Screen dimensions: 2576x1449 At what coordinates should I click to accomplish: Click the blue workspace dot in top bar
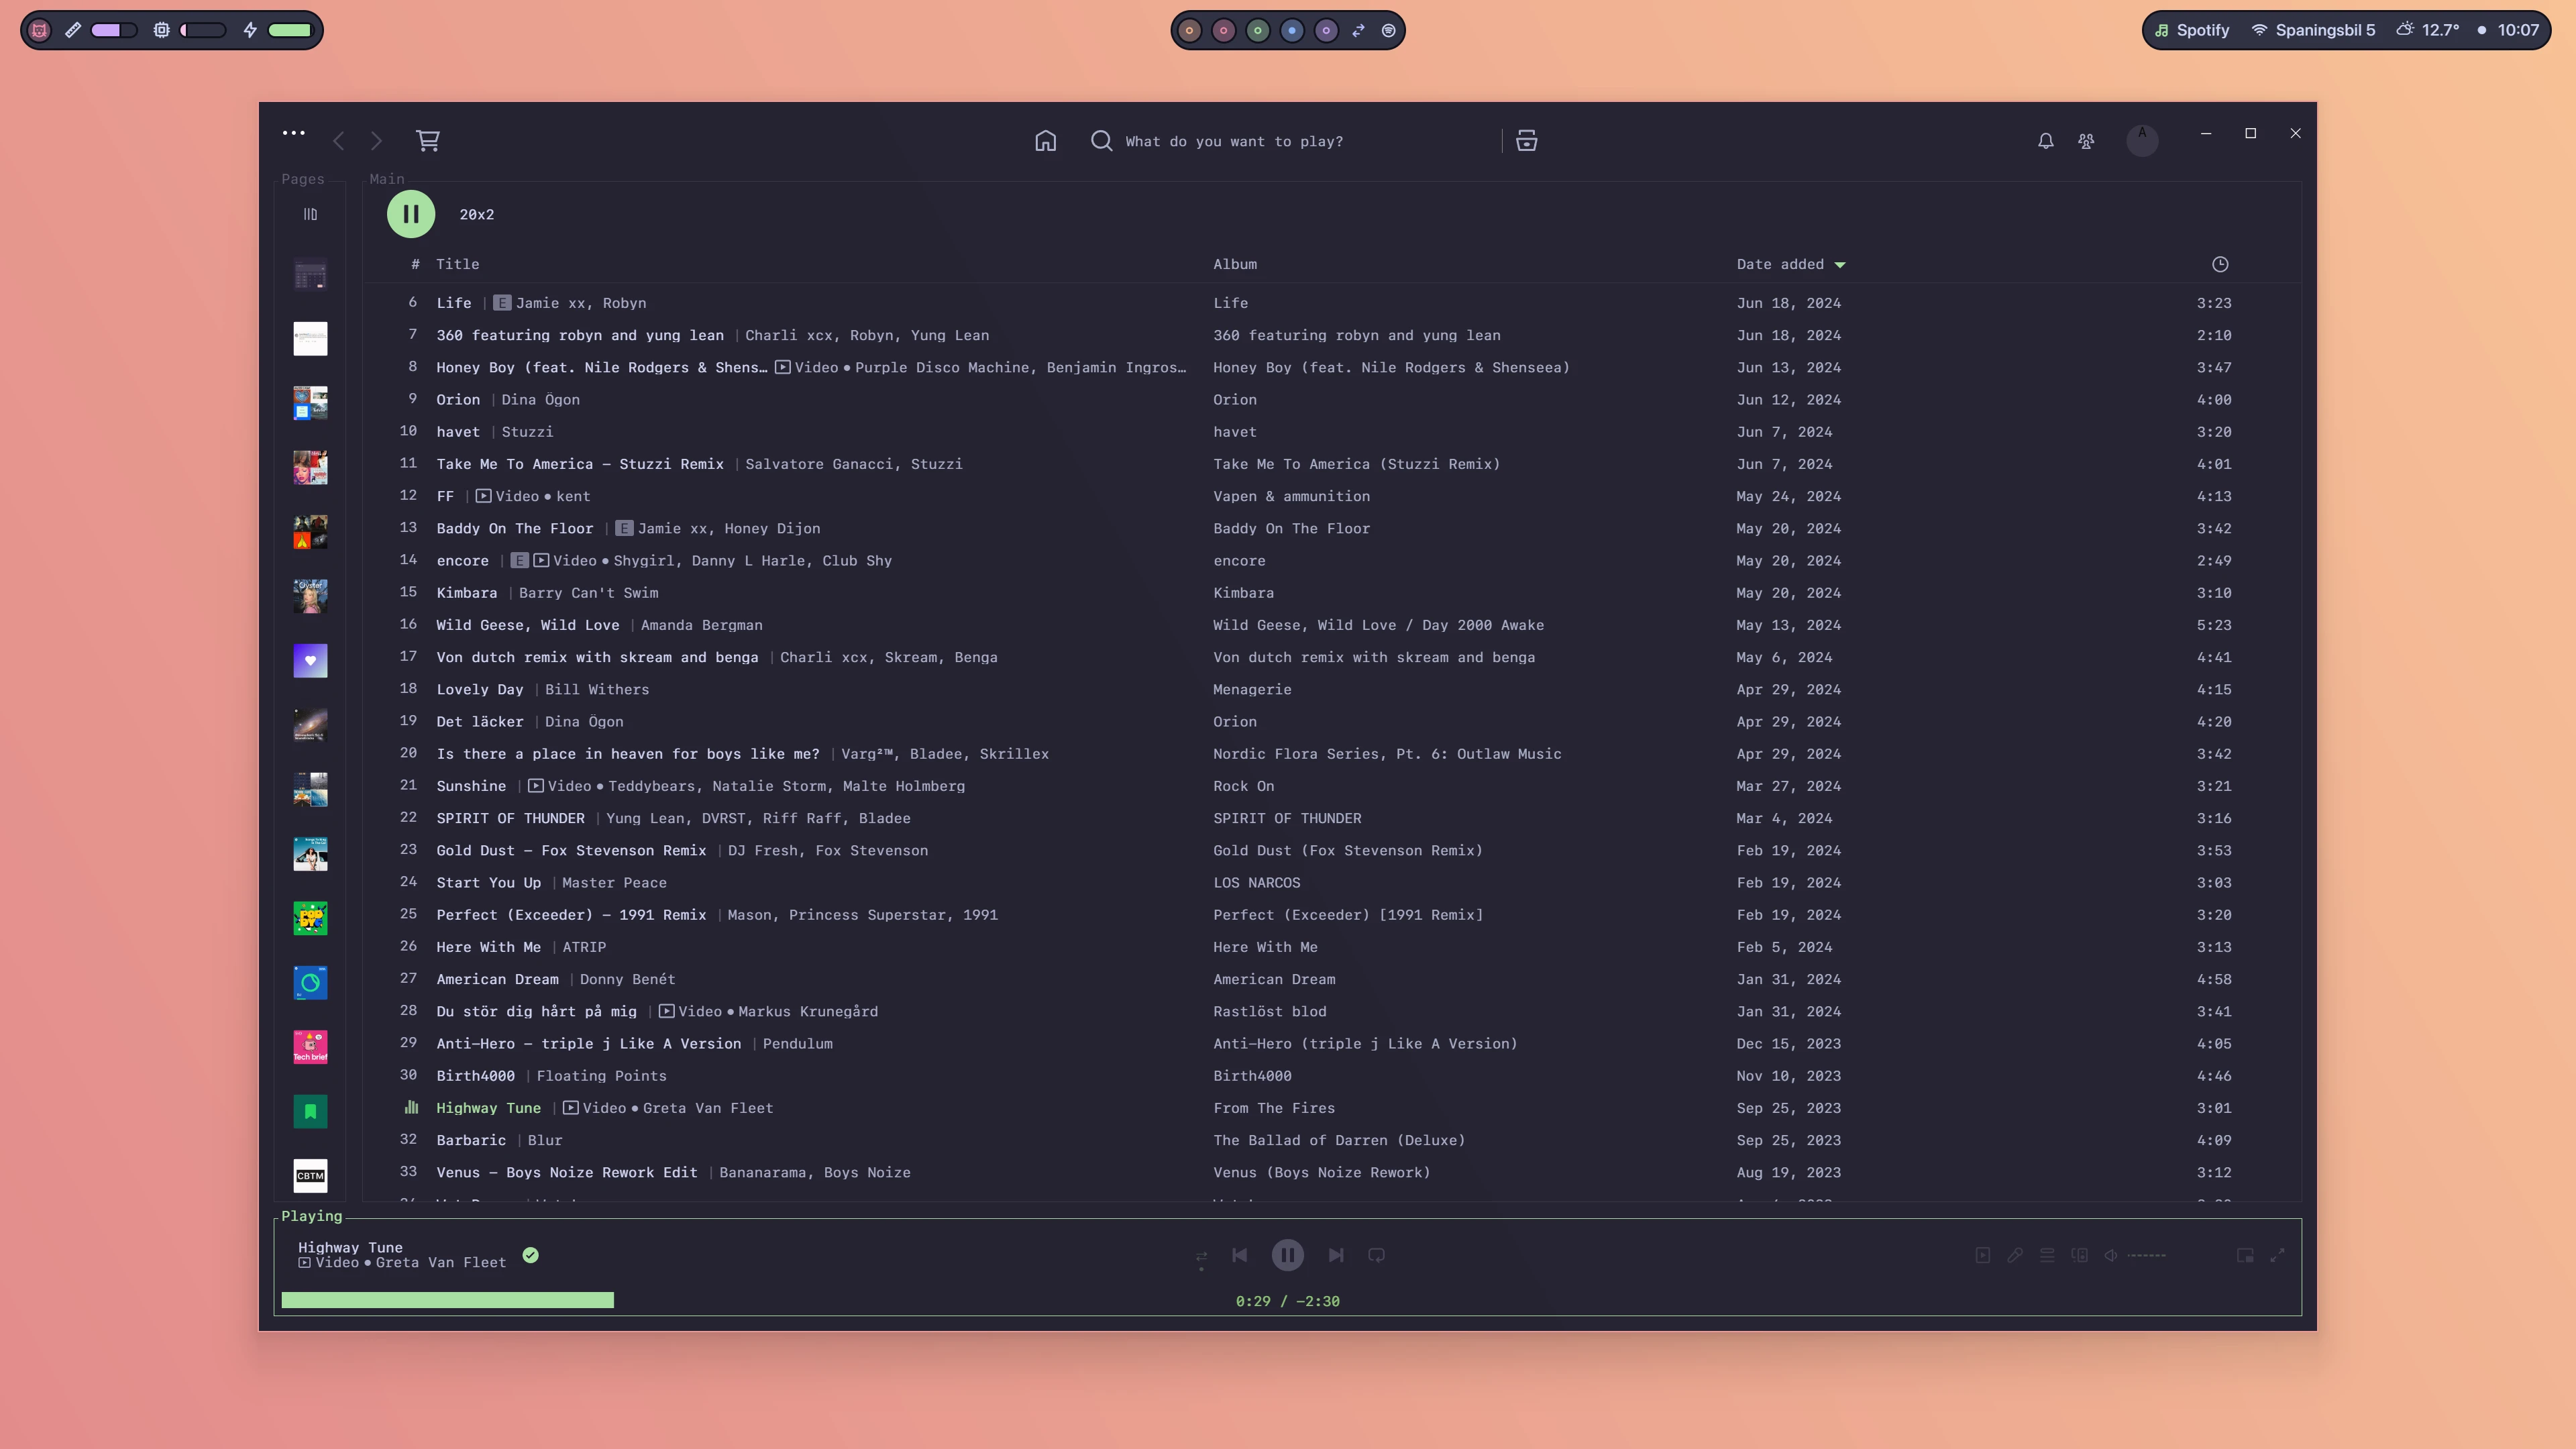pyautogui.click(x=1292, y=30)
